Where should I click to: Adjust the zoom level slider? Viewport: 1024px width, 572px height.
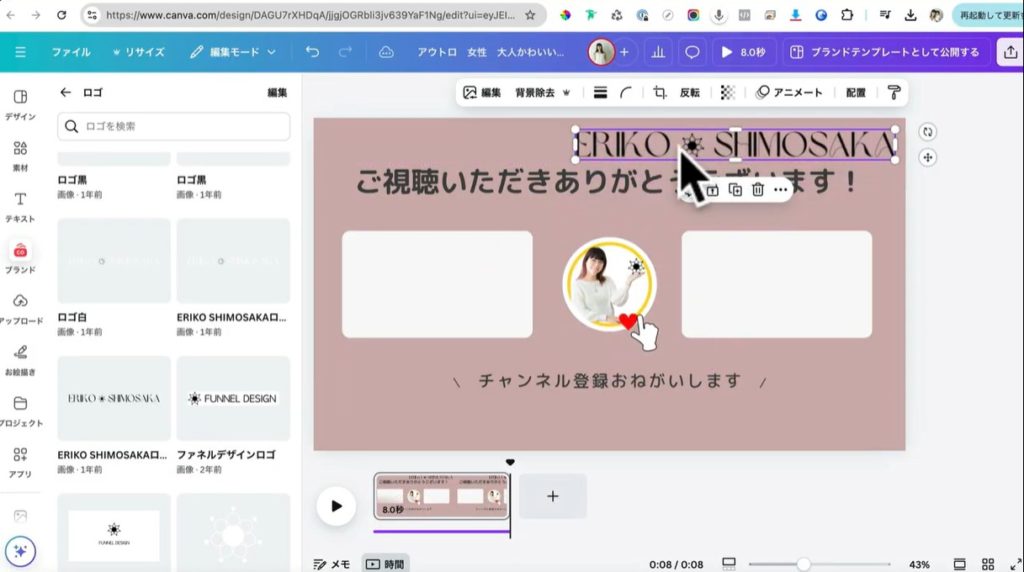click(803, 564)
